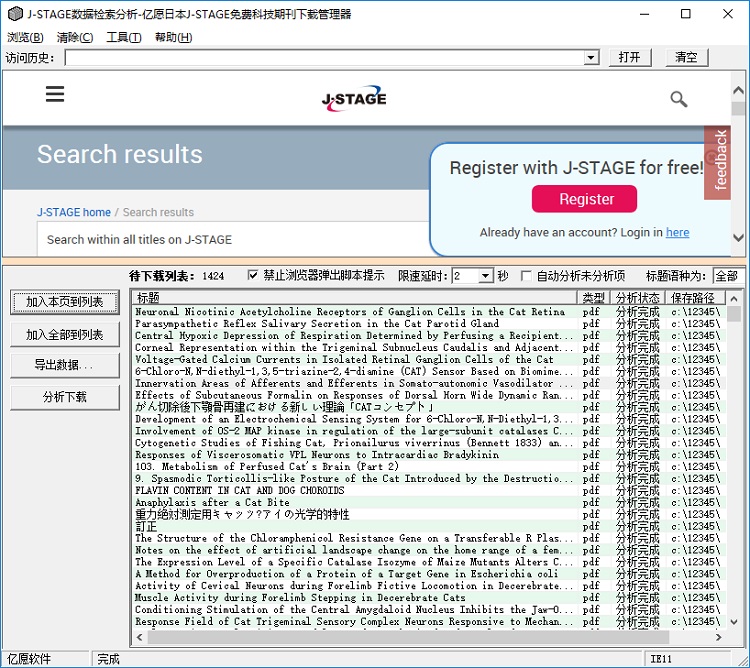
Task: Select row 'Response Field of Cat Trigeminal'
Action: [429, 622]
